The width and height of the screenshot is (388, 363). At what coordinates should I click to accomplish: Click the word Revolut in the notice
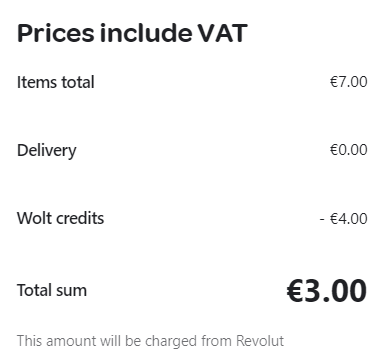tap(260, 341)
